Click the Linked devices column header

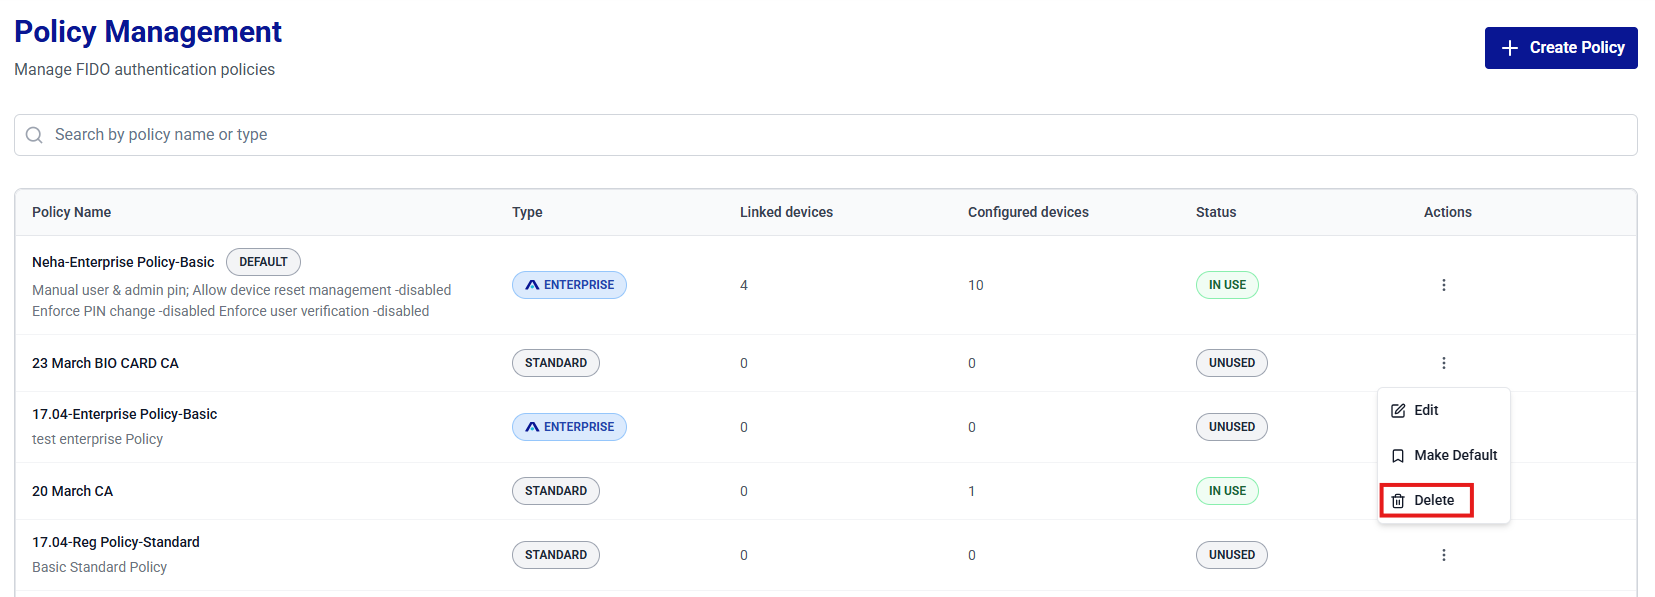786,212
